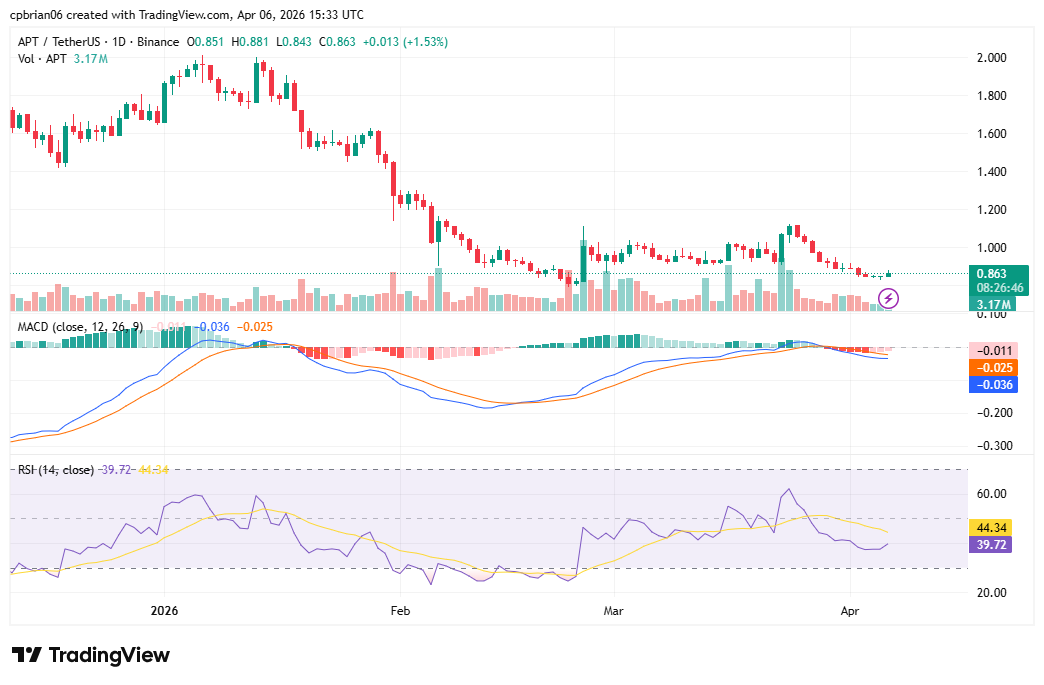This screenshot has width=1044, height=685.
Task: Click the Feb label on the time axis
Action: tap(399, 610)
